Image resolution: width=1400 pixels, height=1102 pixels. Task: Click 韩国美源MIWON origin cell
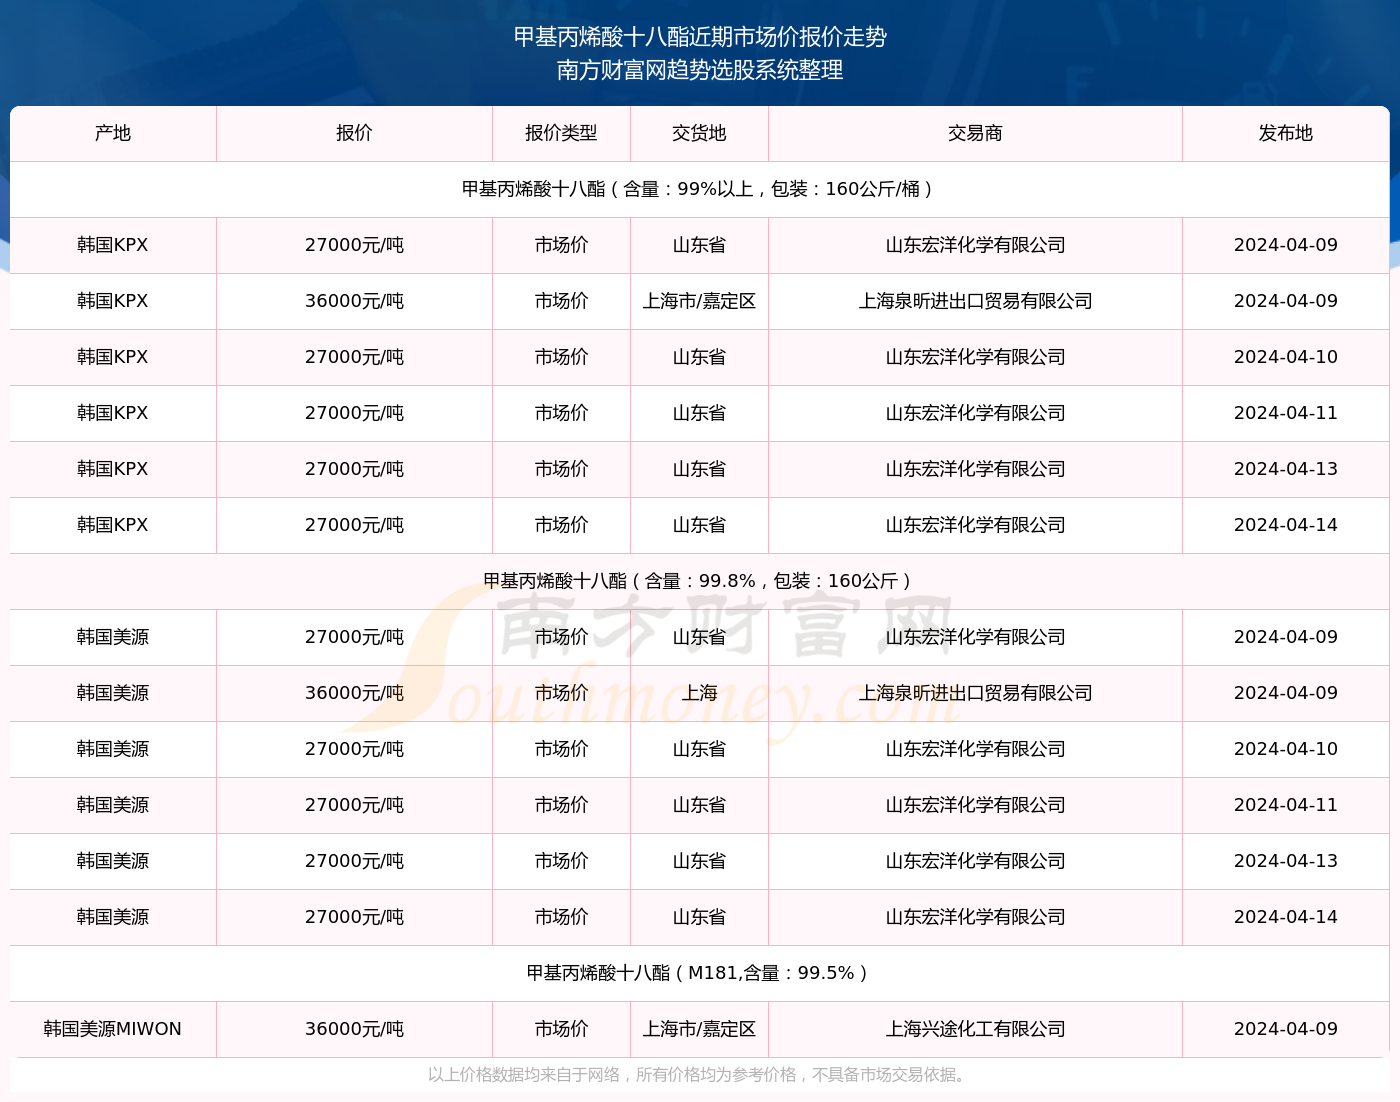pyautogui.click(x=113, y=1029)
